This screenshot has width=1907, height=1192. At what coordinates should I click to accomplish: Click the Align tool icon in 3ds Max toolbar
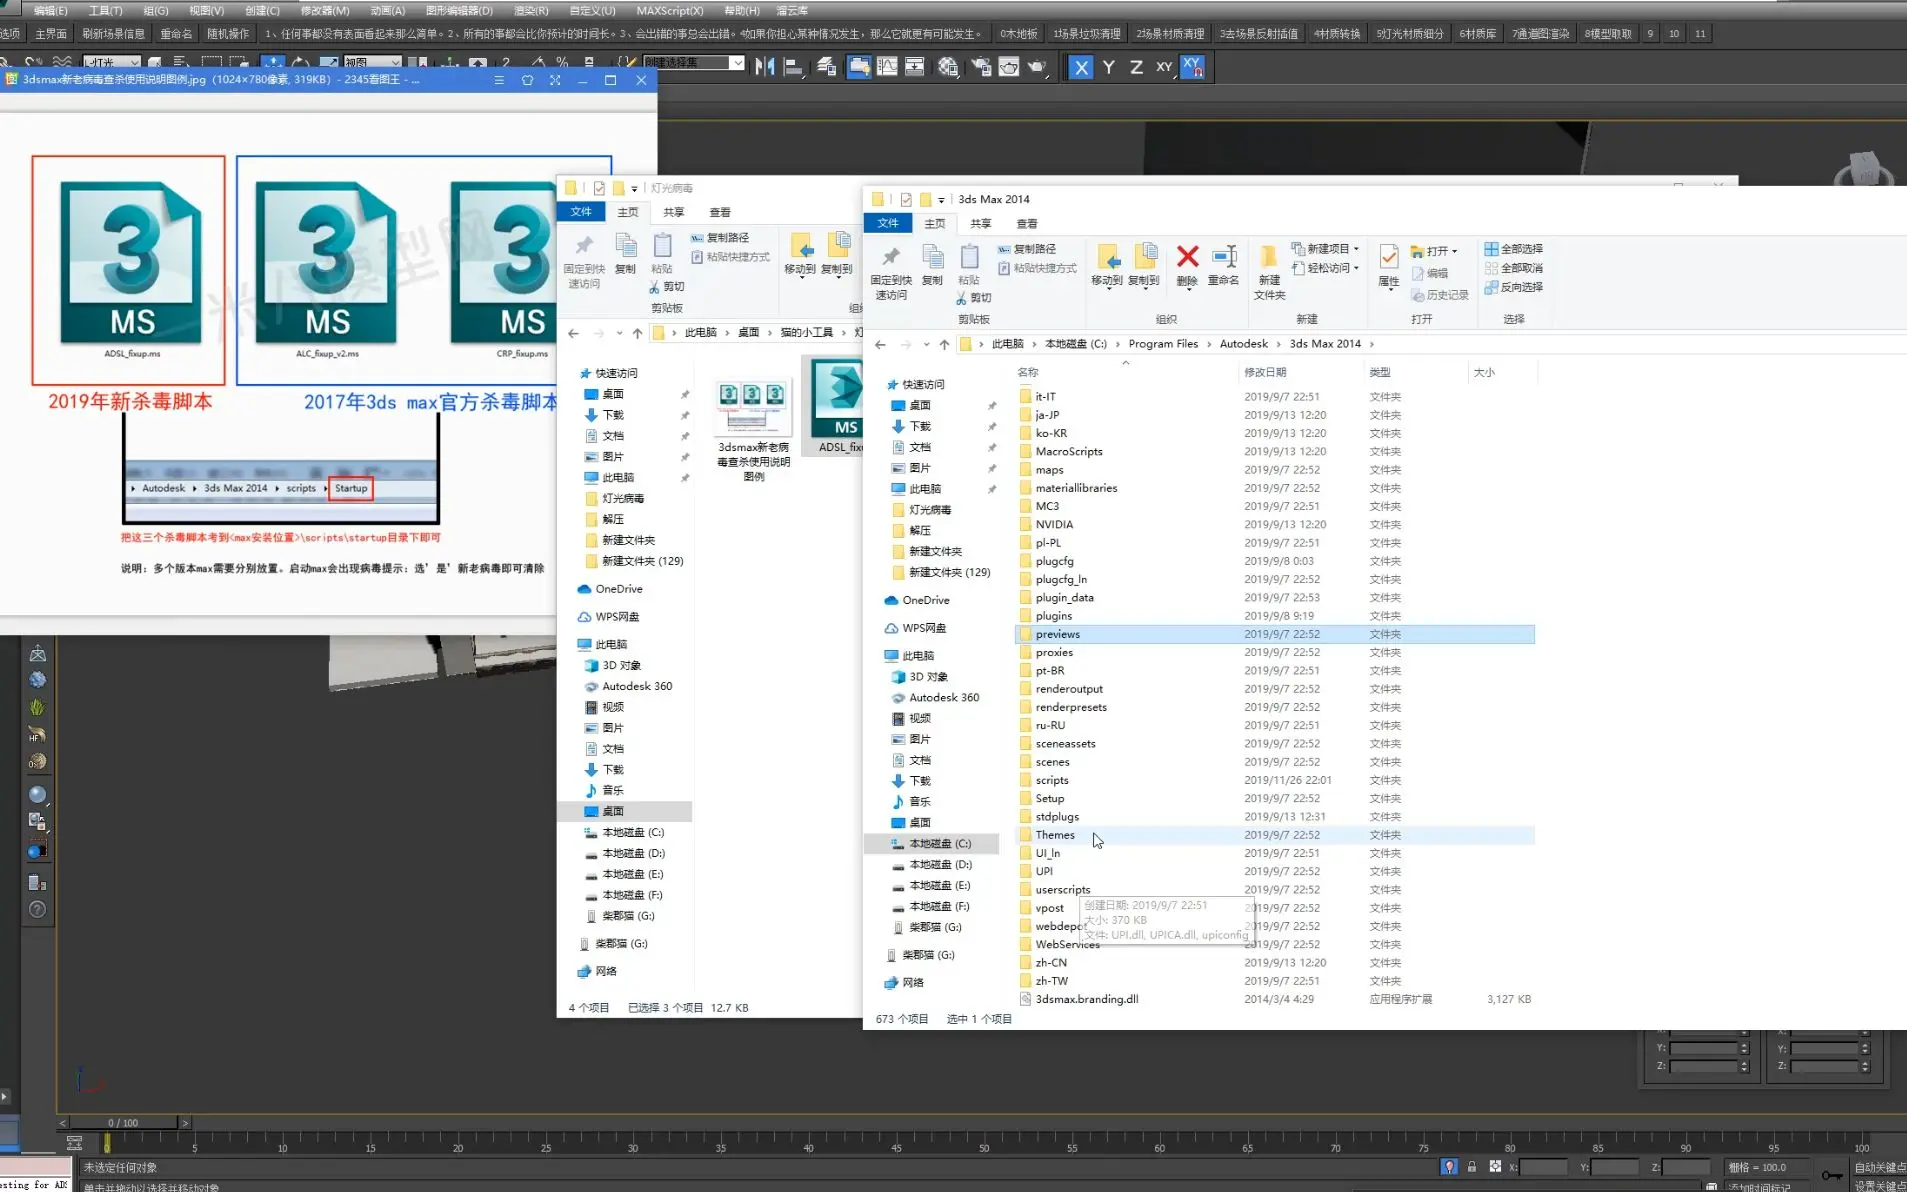[x=794, y=67]
